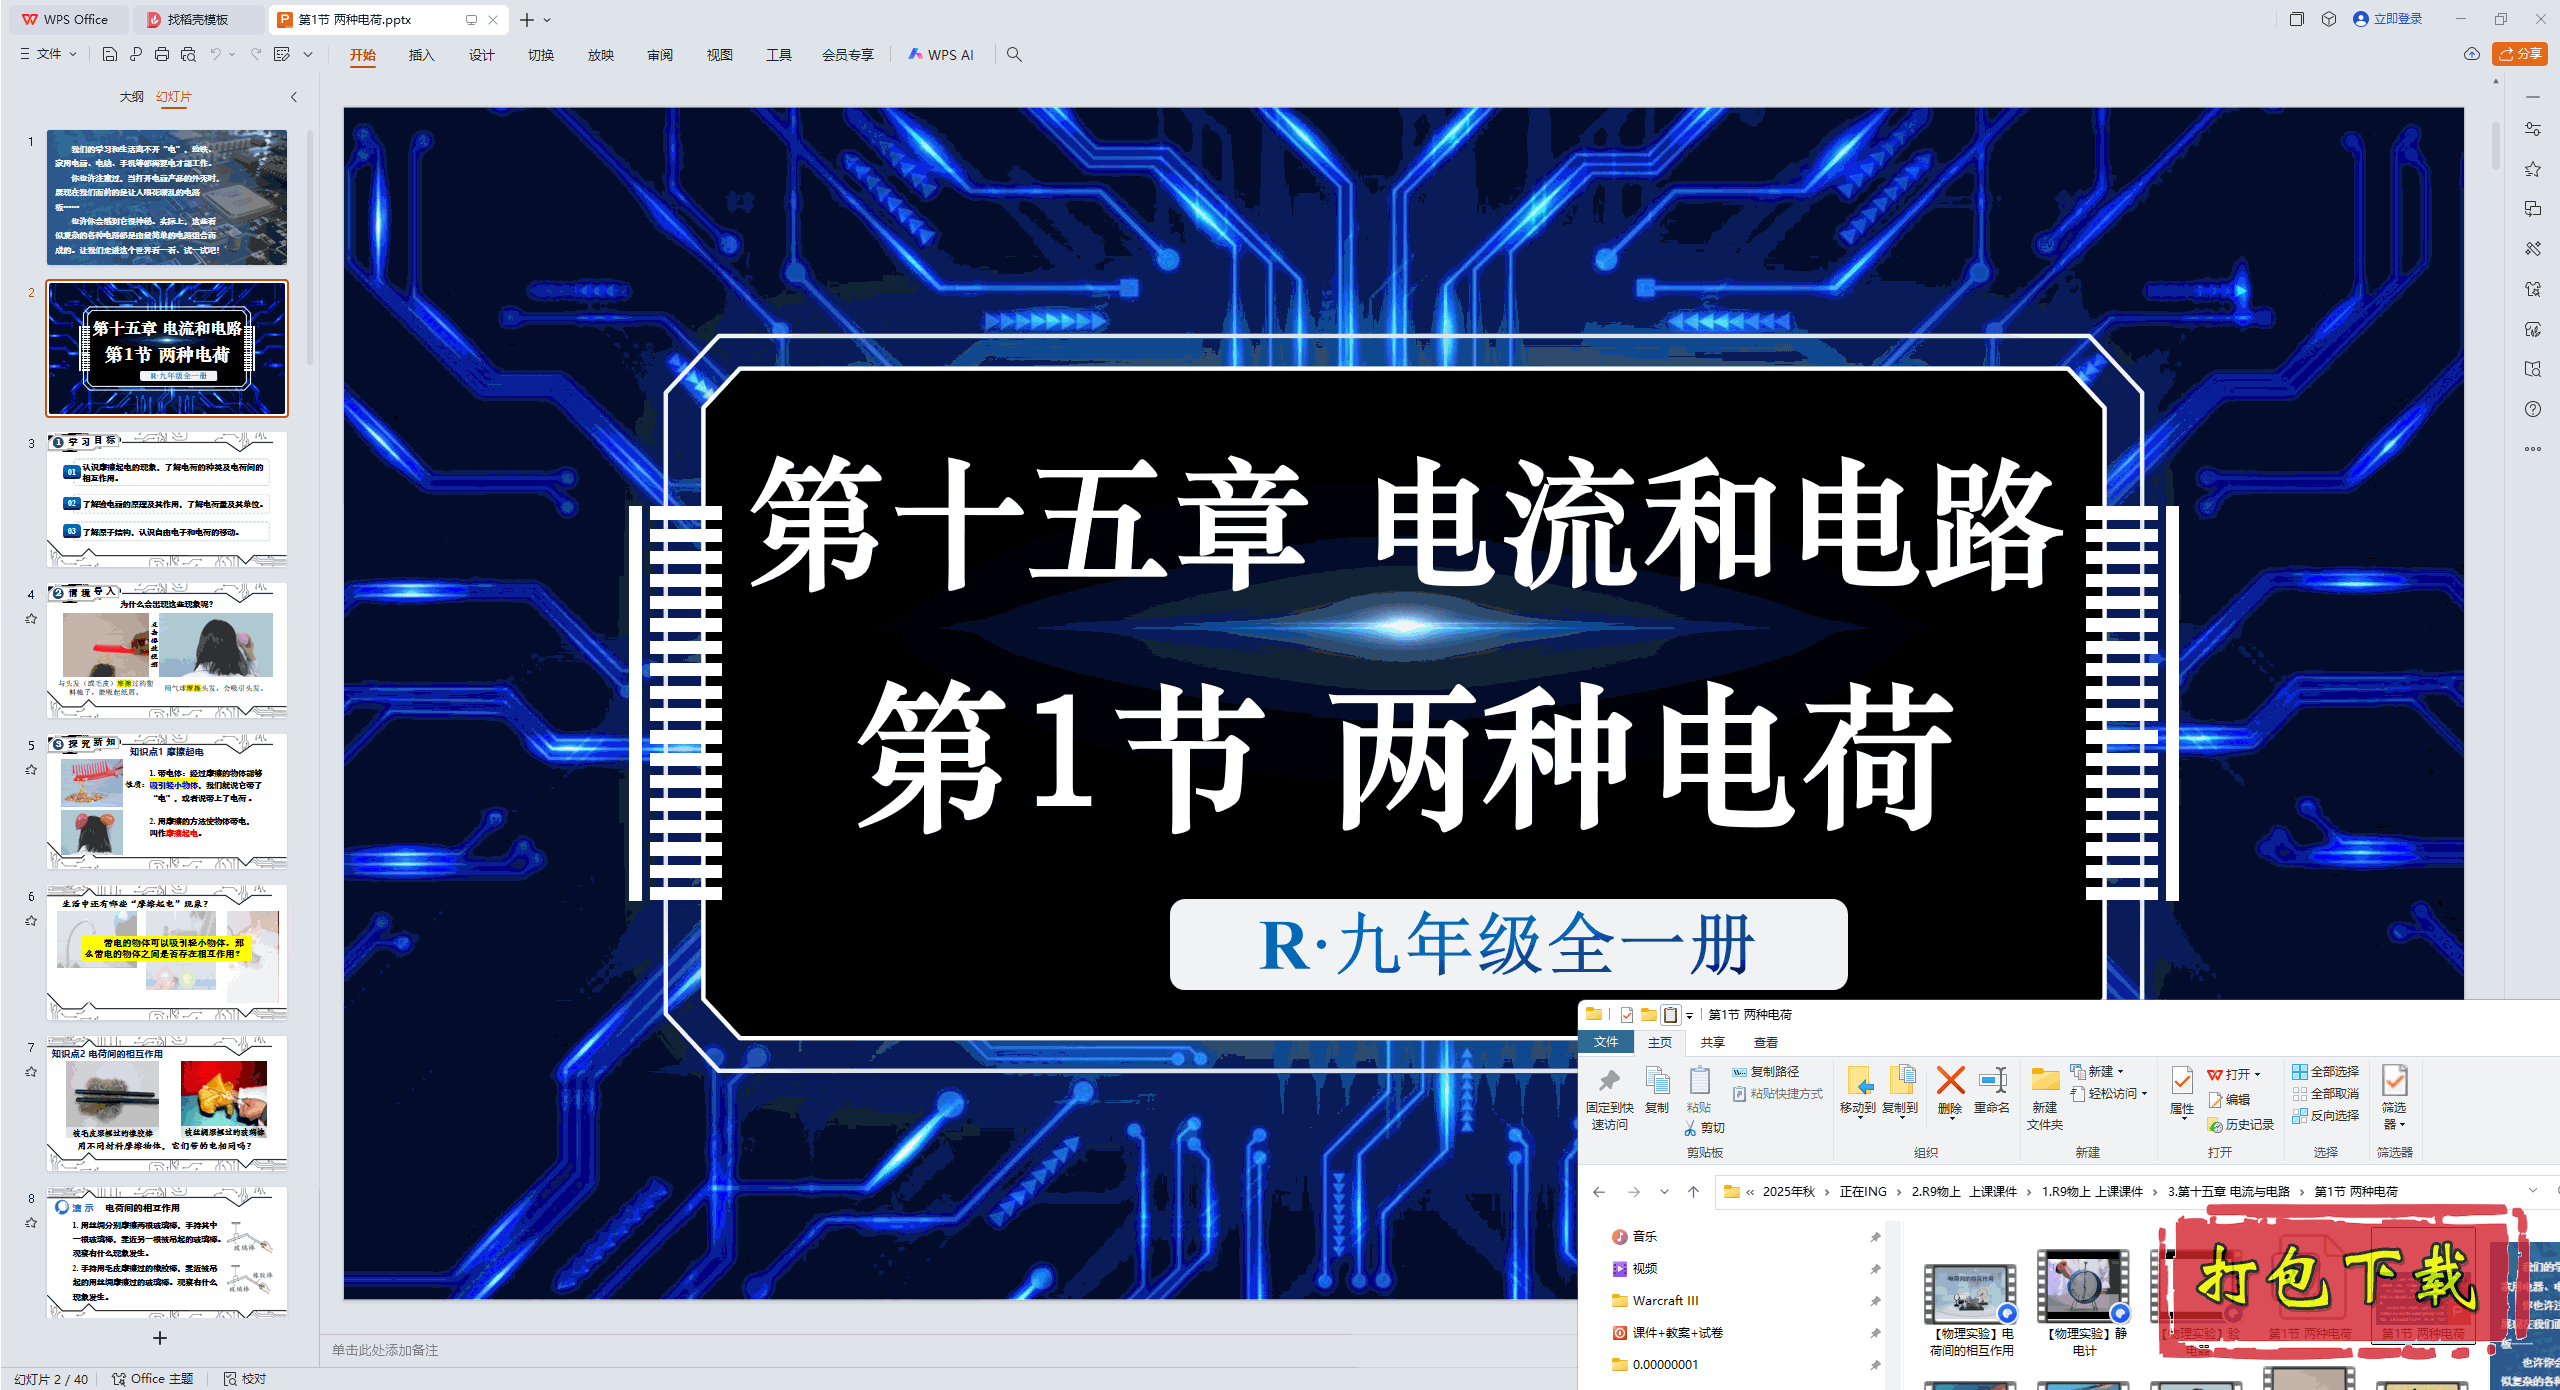The width and height of the screenshot is (2560, 1390).
Task: Click the editor vertical scrollbar thumb
Action: [x=2496, y=145]
